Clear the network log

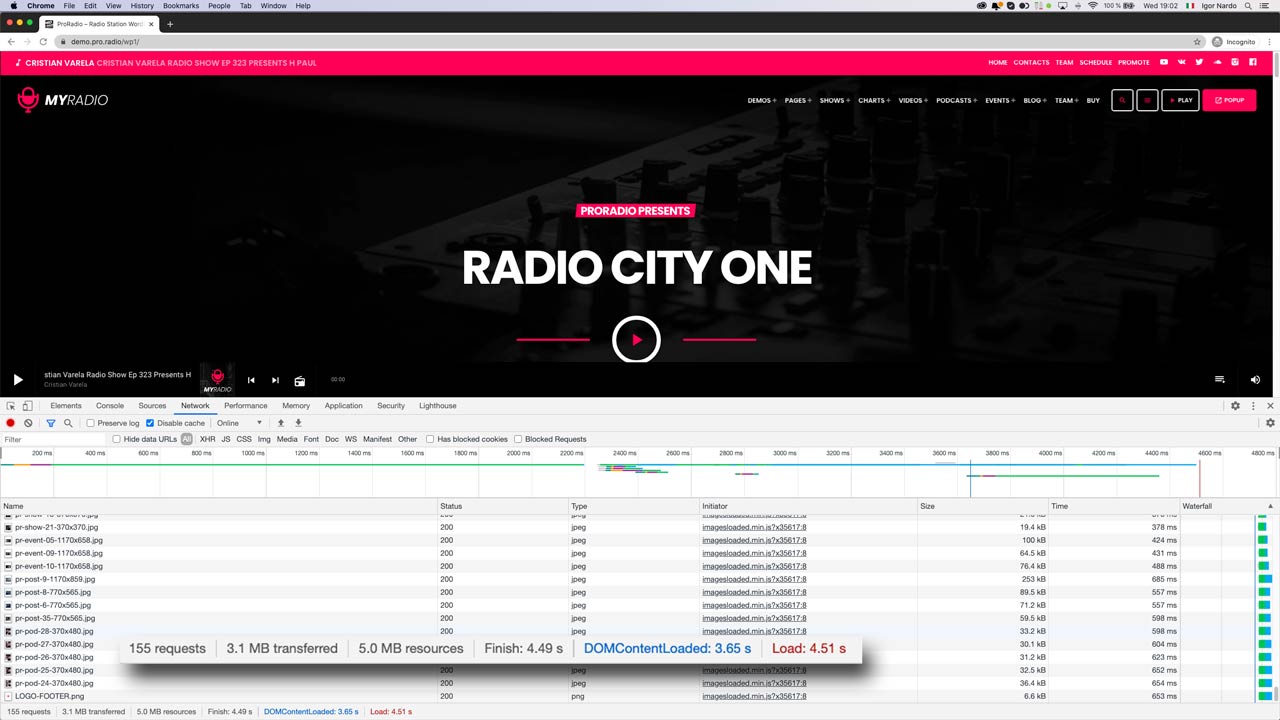(28, 423)
